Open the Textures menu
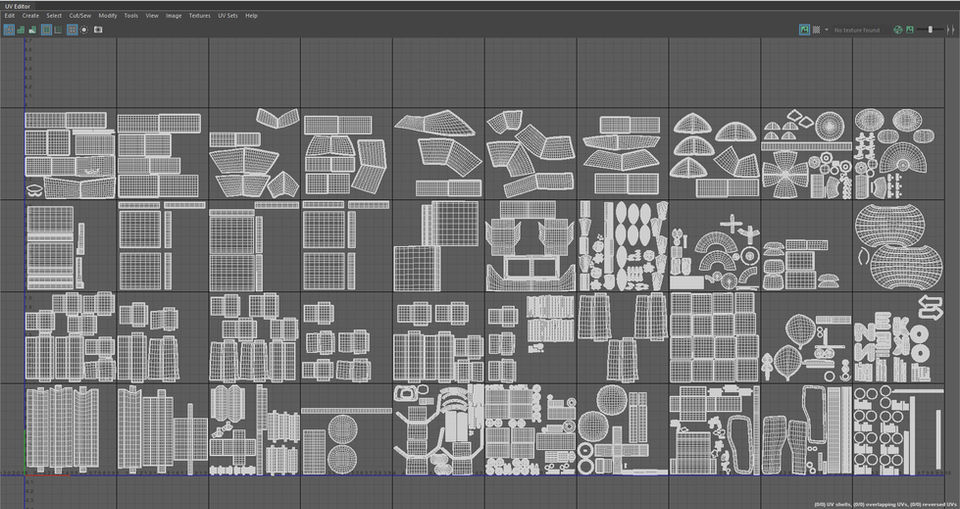This screenshot has height=509, width=960. 200,16
